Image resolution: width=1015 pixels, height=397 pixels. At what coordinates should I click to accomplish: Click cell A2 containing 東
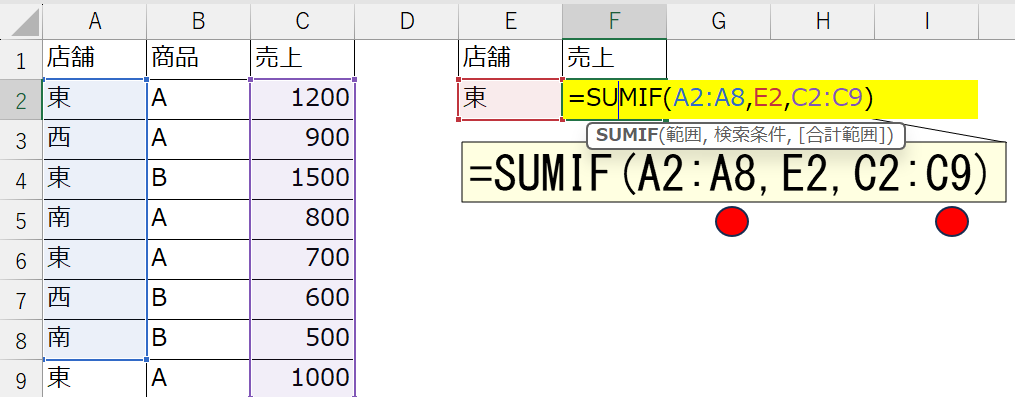coord(95,99)
